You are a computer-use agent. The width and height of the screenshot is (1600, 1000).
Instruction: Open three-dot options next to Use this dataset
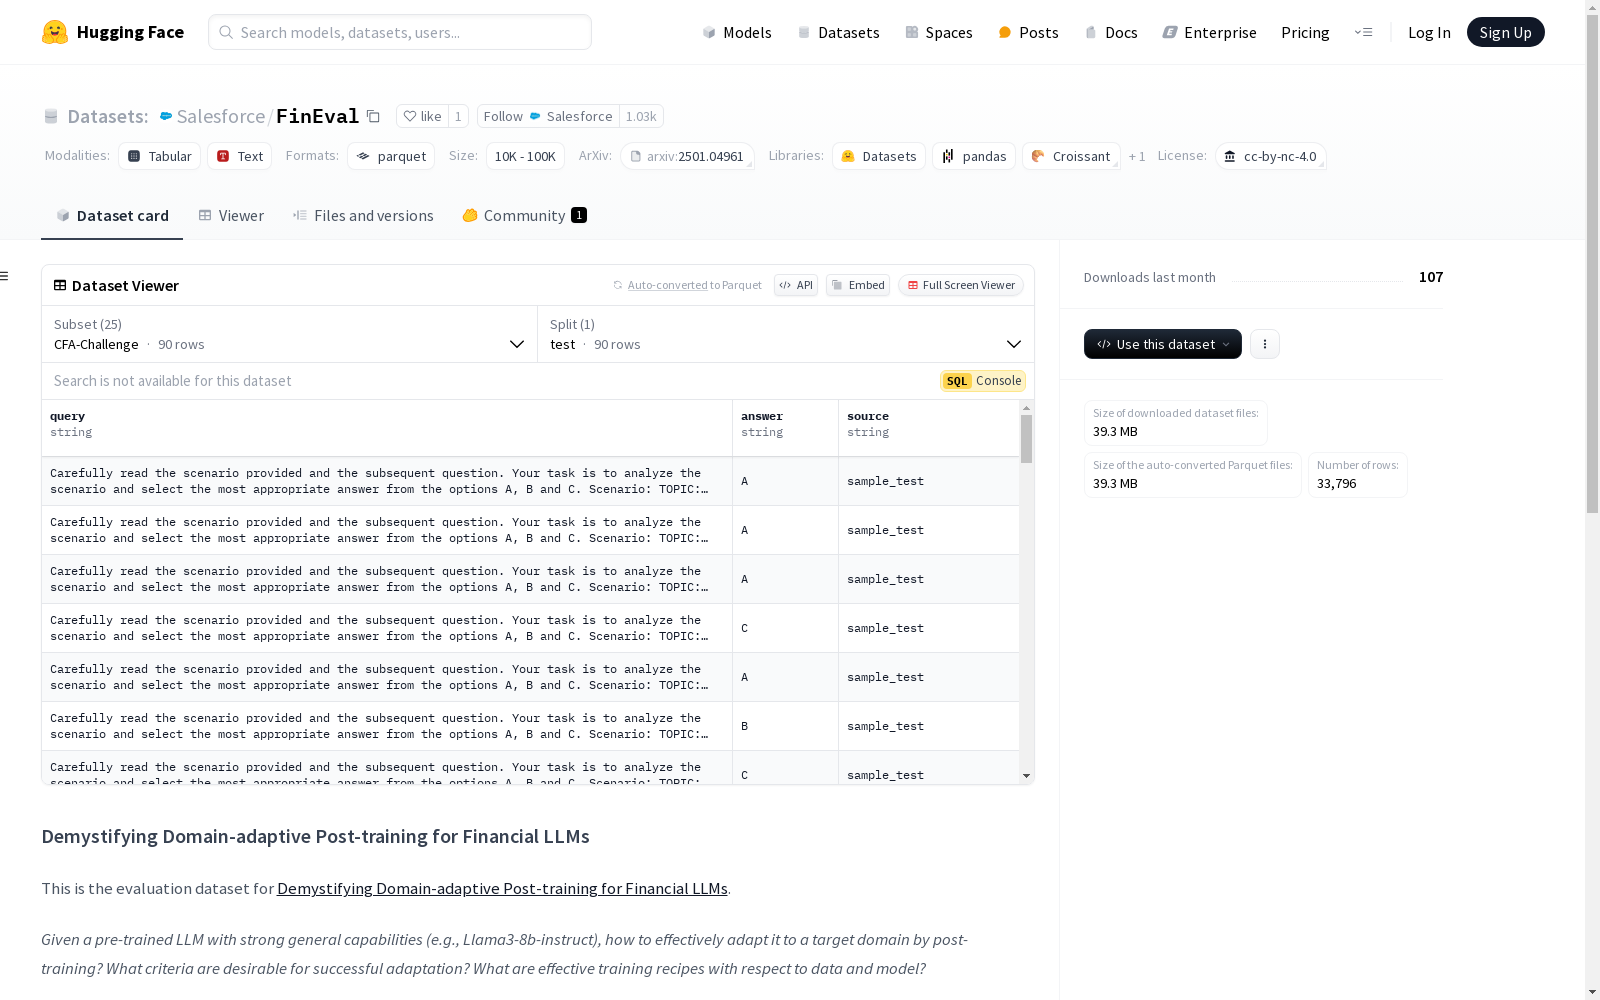pos(1265,344)
